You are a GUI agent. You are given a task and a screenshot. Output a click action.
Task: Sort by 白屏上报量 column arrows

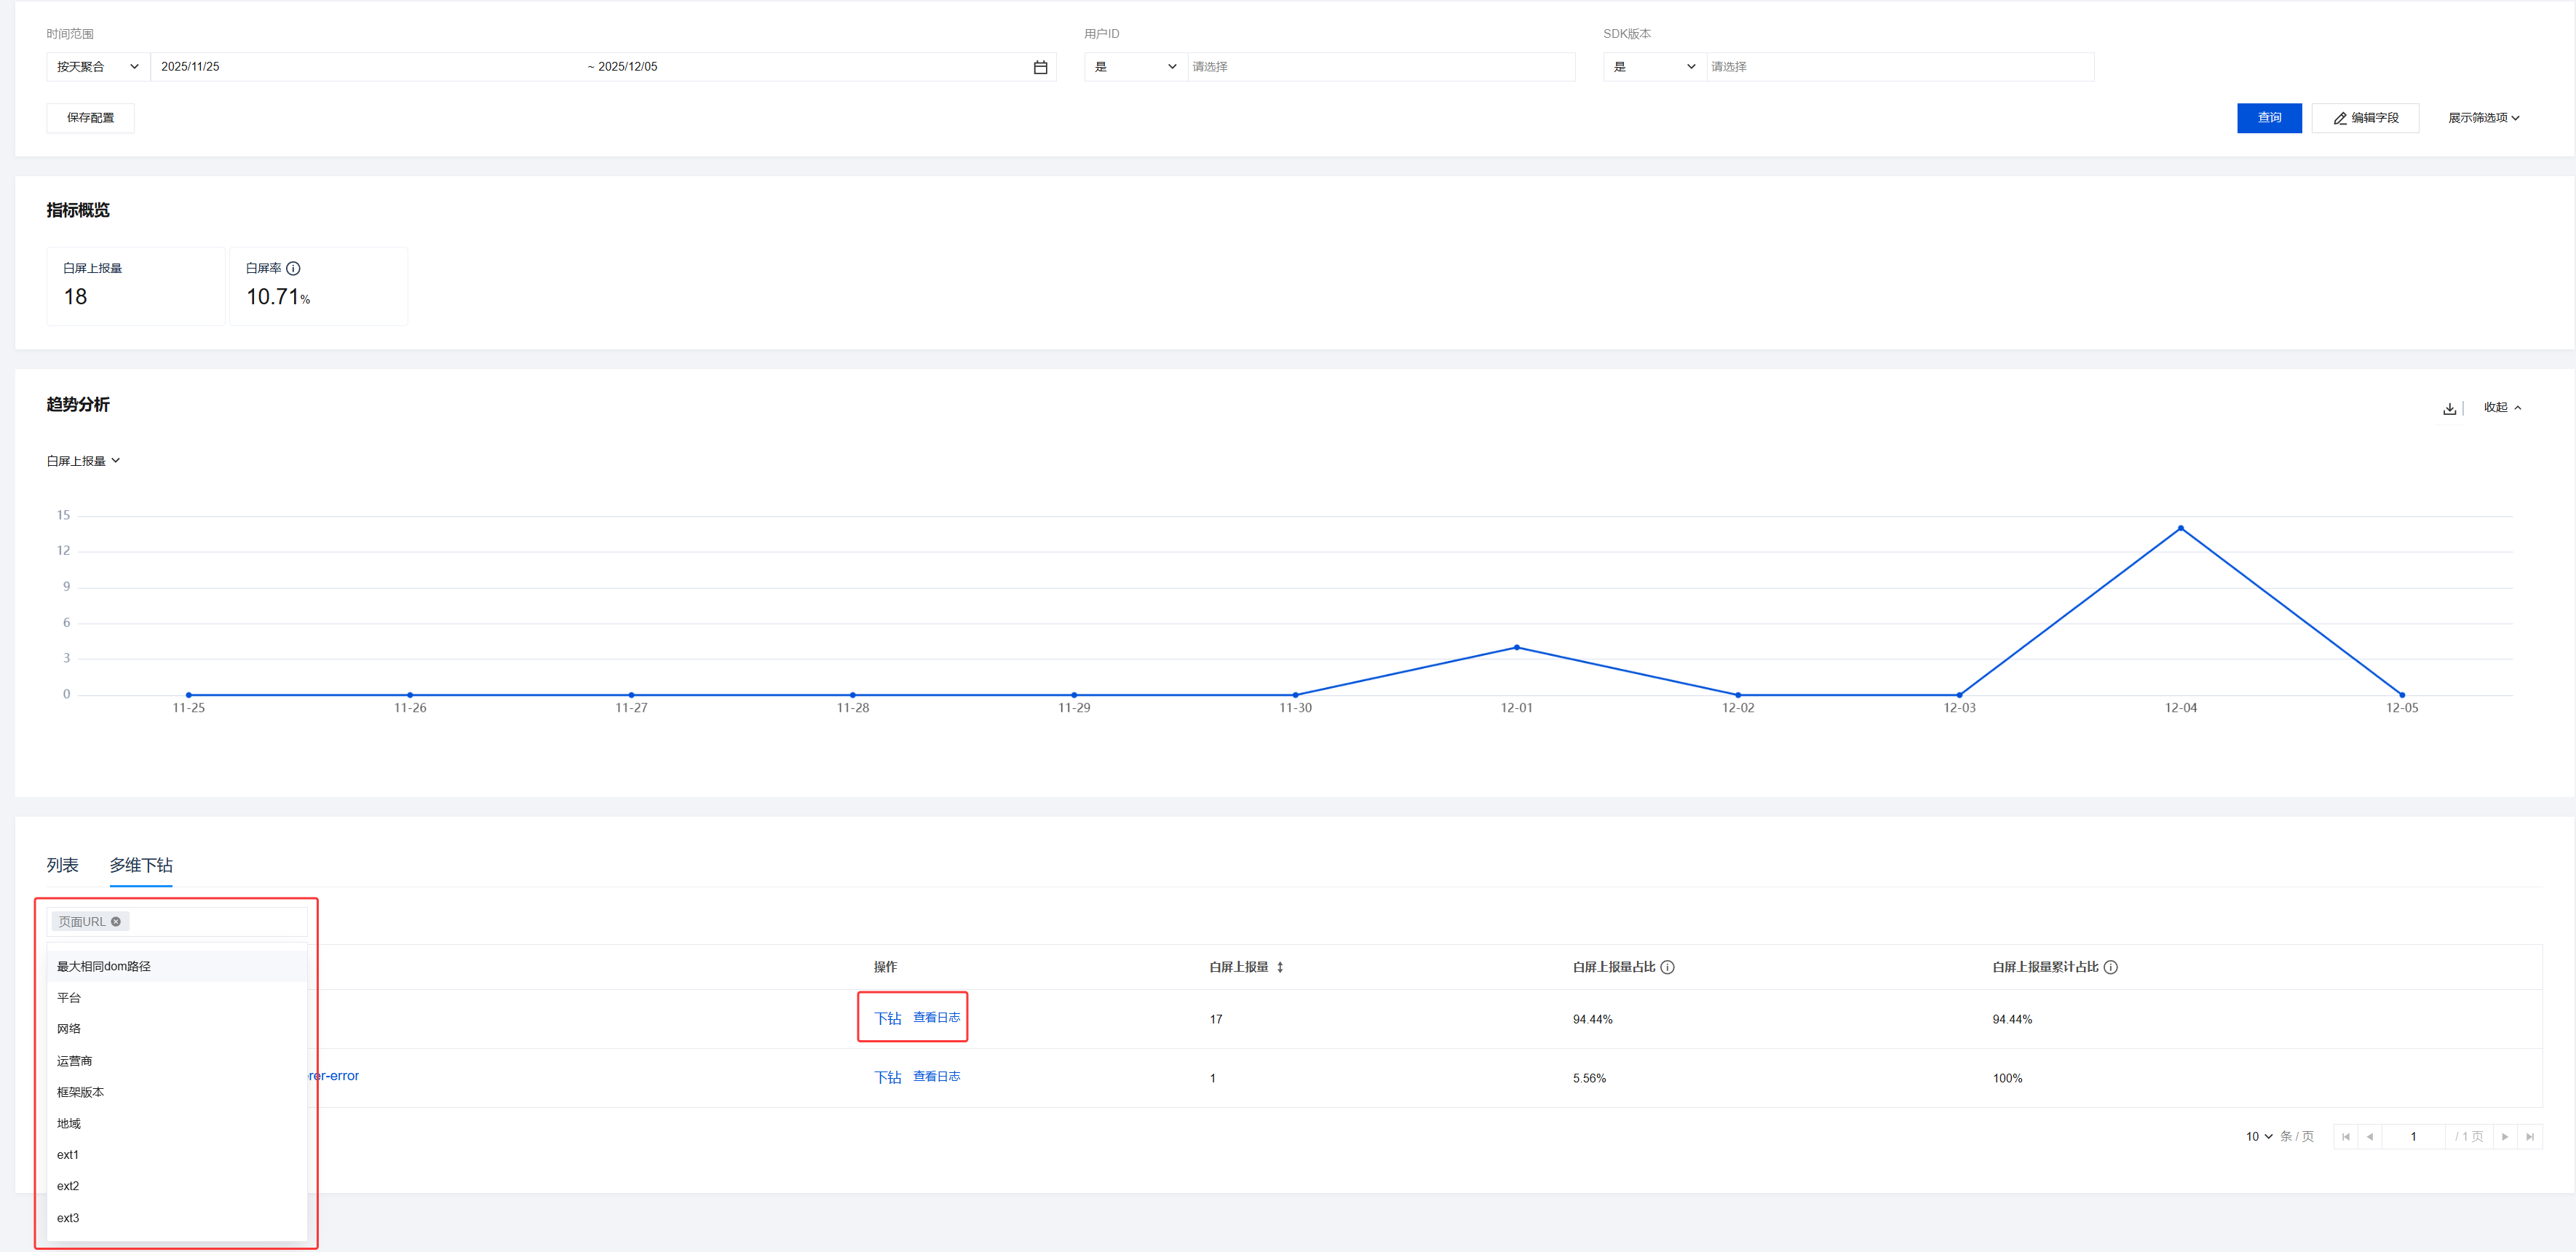tap(1280, 967)
